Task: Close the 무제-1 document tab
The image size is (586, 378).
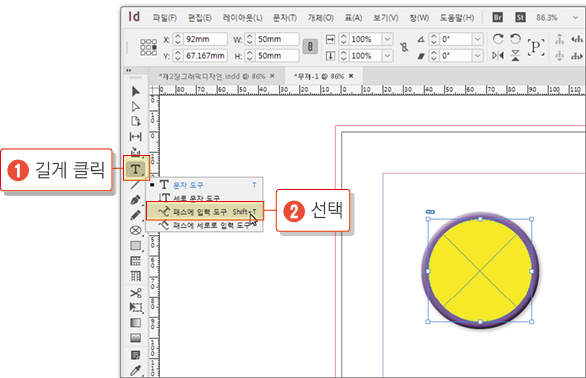Action: [x=351, y=76]
